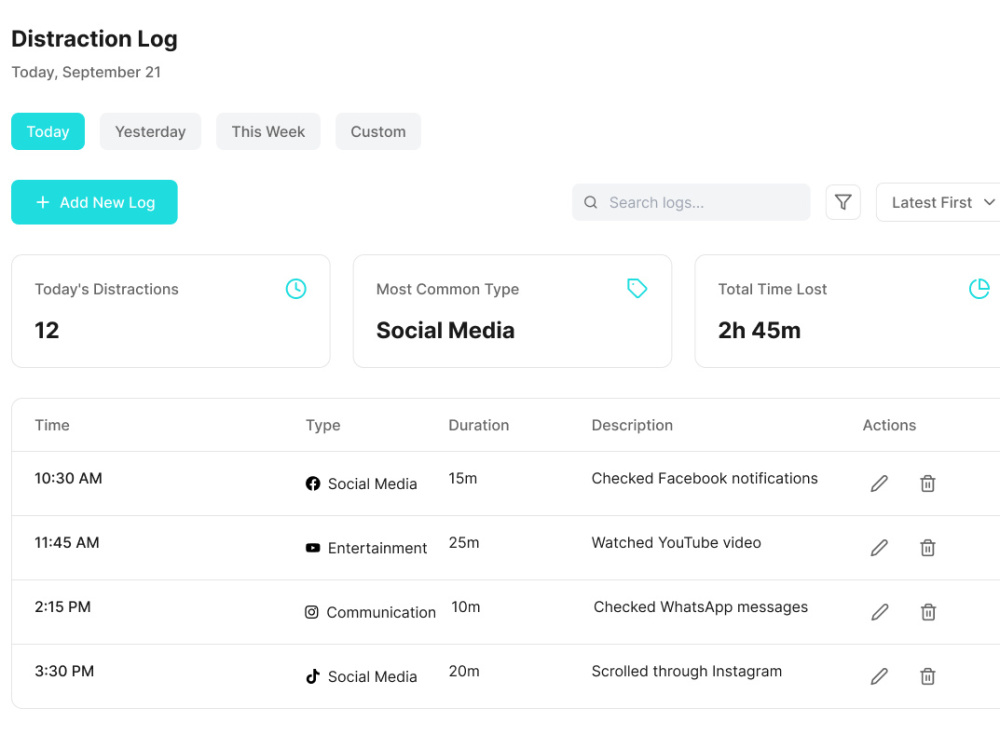The width and height of the screenshot is (1000, 749).
Task: Delete the Checked WhatsApp messages entry
Action: tap(928, 612)
